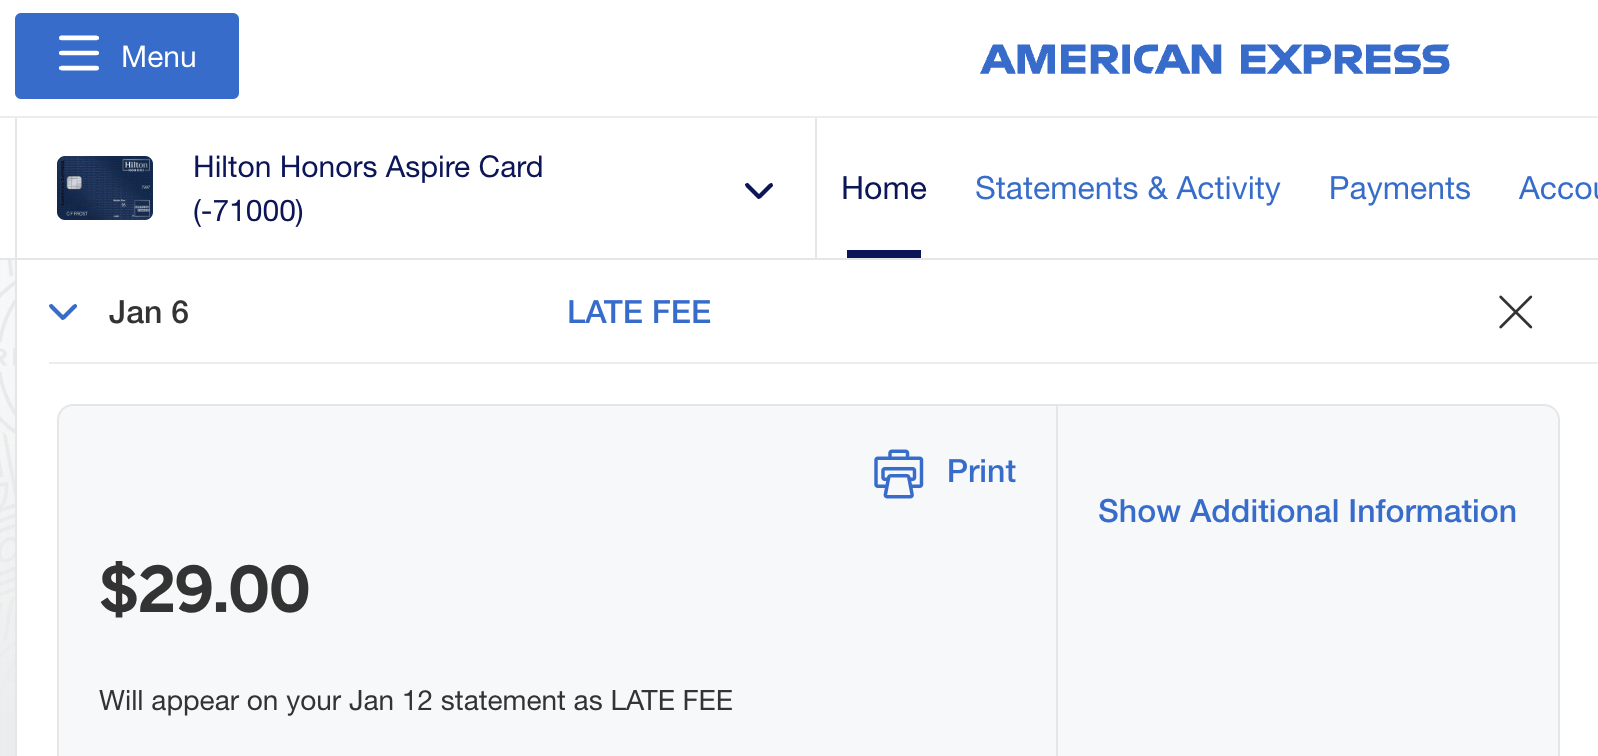
Task: Click the Jan 12 statement note text
Action: coord(415,701)
